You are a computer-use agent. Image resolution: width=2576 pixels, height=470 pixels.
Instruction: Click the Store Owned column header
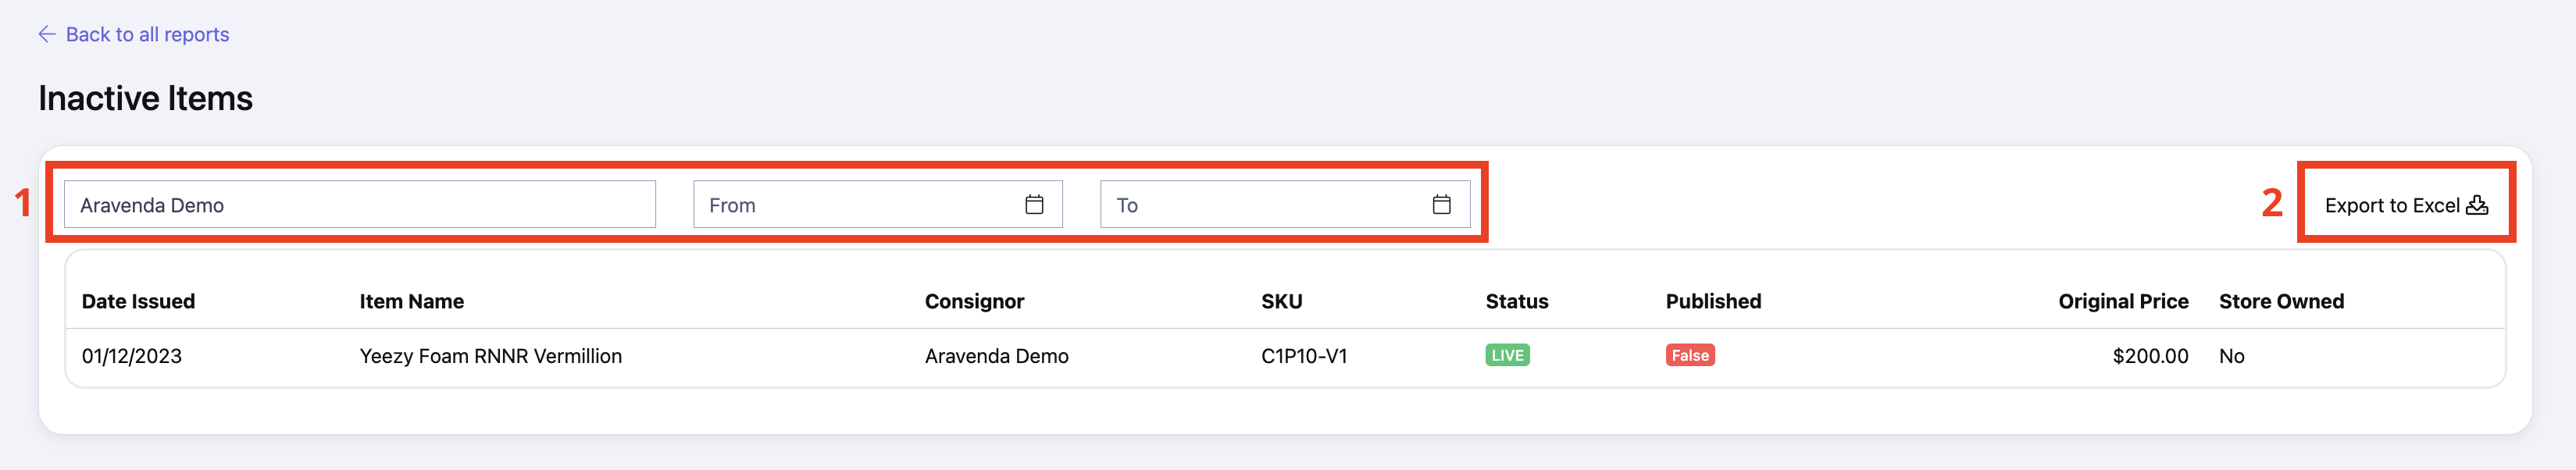coord(2281,301)
